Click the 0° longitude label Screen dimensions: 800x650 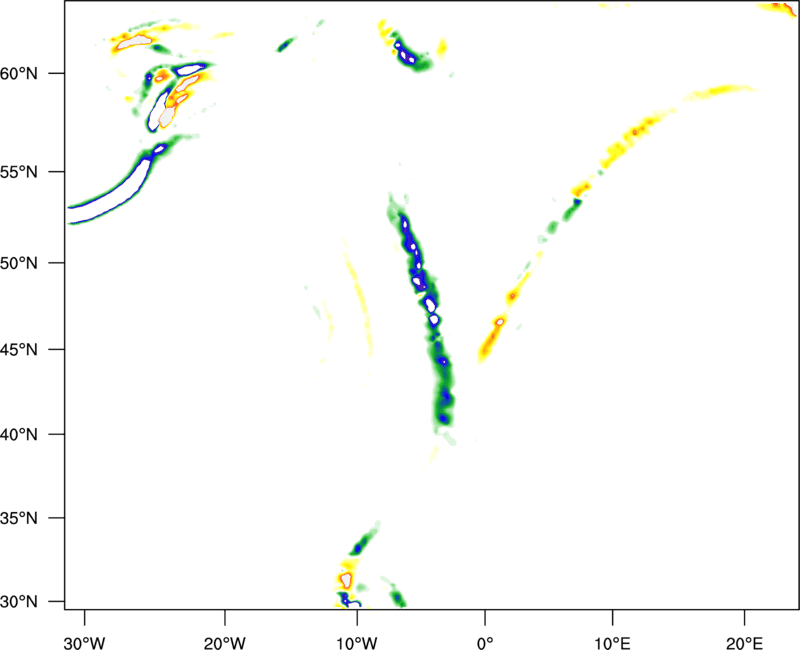(x=485, y=643)
